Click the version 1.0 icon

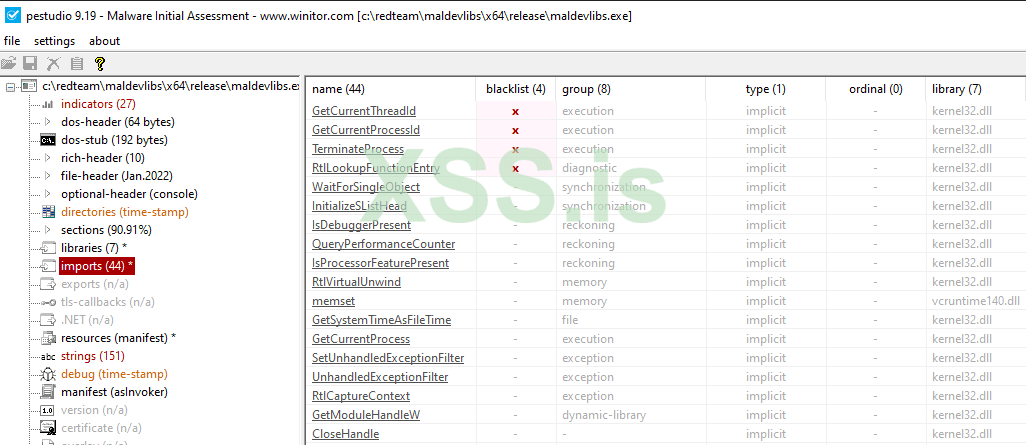48,410
